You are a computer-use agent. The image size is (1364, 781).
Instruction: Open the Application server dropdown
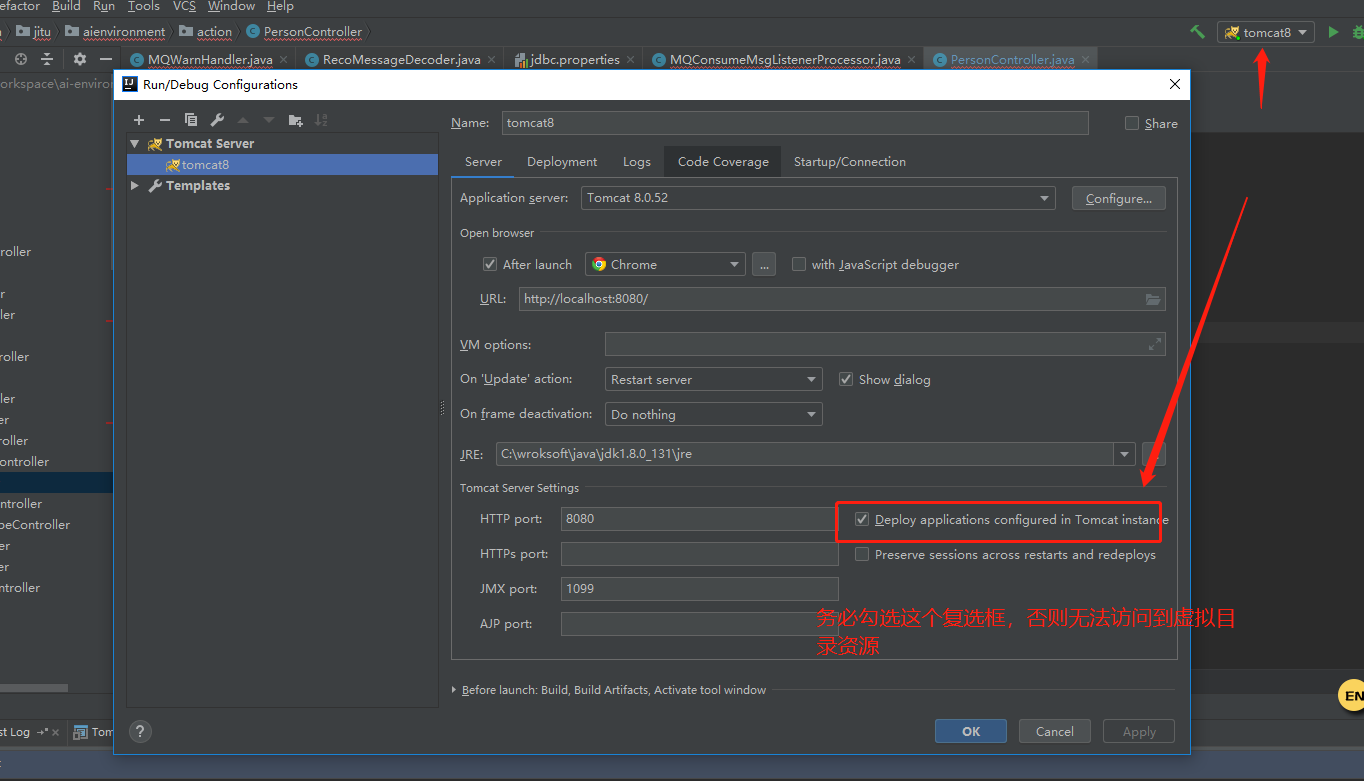click(818, 198)
